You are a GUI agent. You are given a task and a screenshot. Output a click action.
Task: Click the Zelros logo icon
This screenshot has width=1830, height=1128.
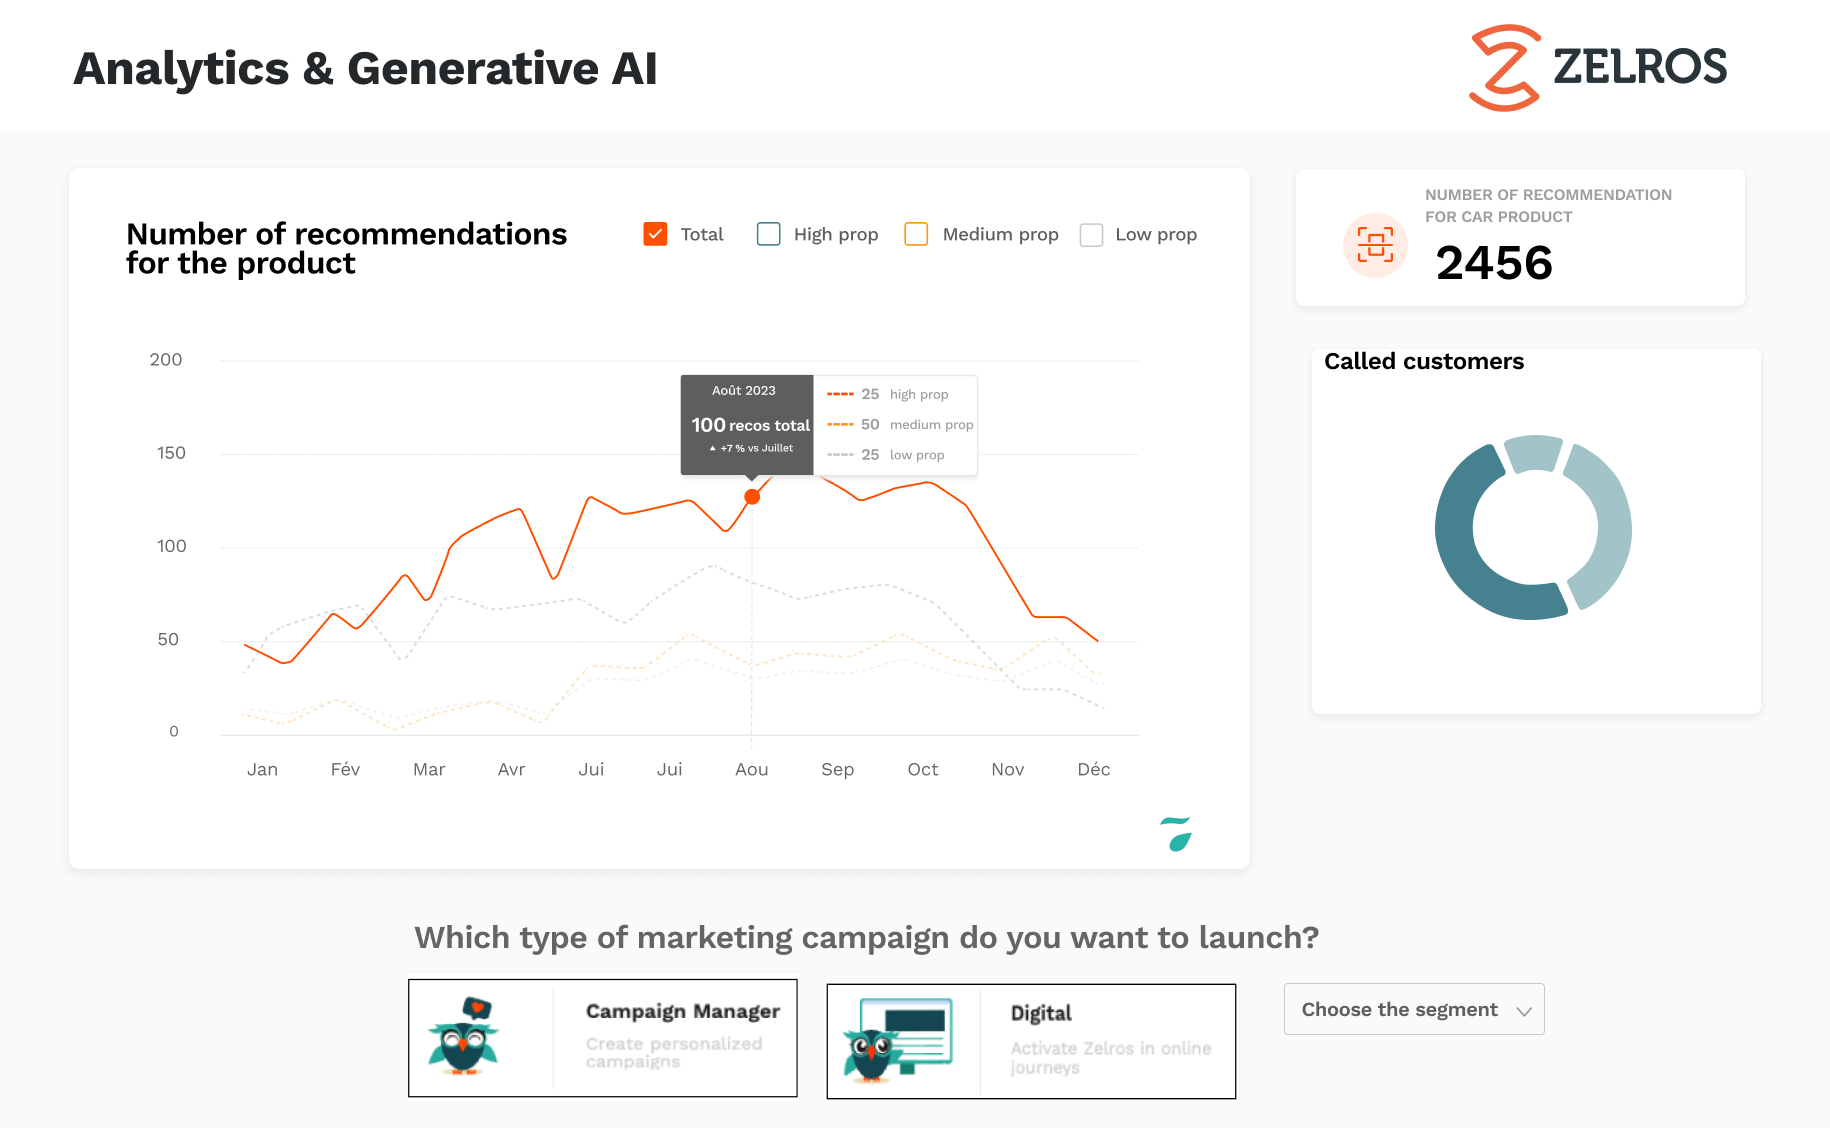(x=1504, y=68)
